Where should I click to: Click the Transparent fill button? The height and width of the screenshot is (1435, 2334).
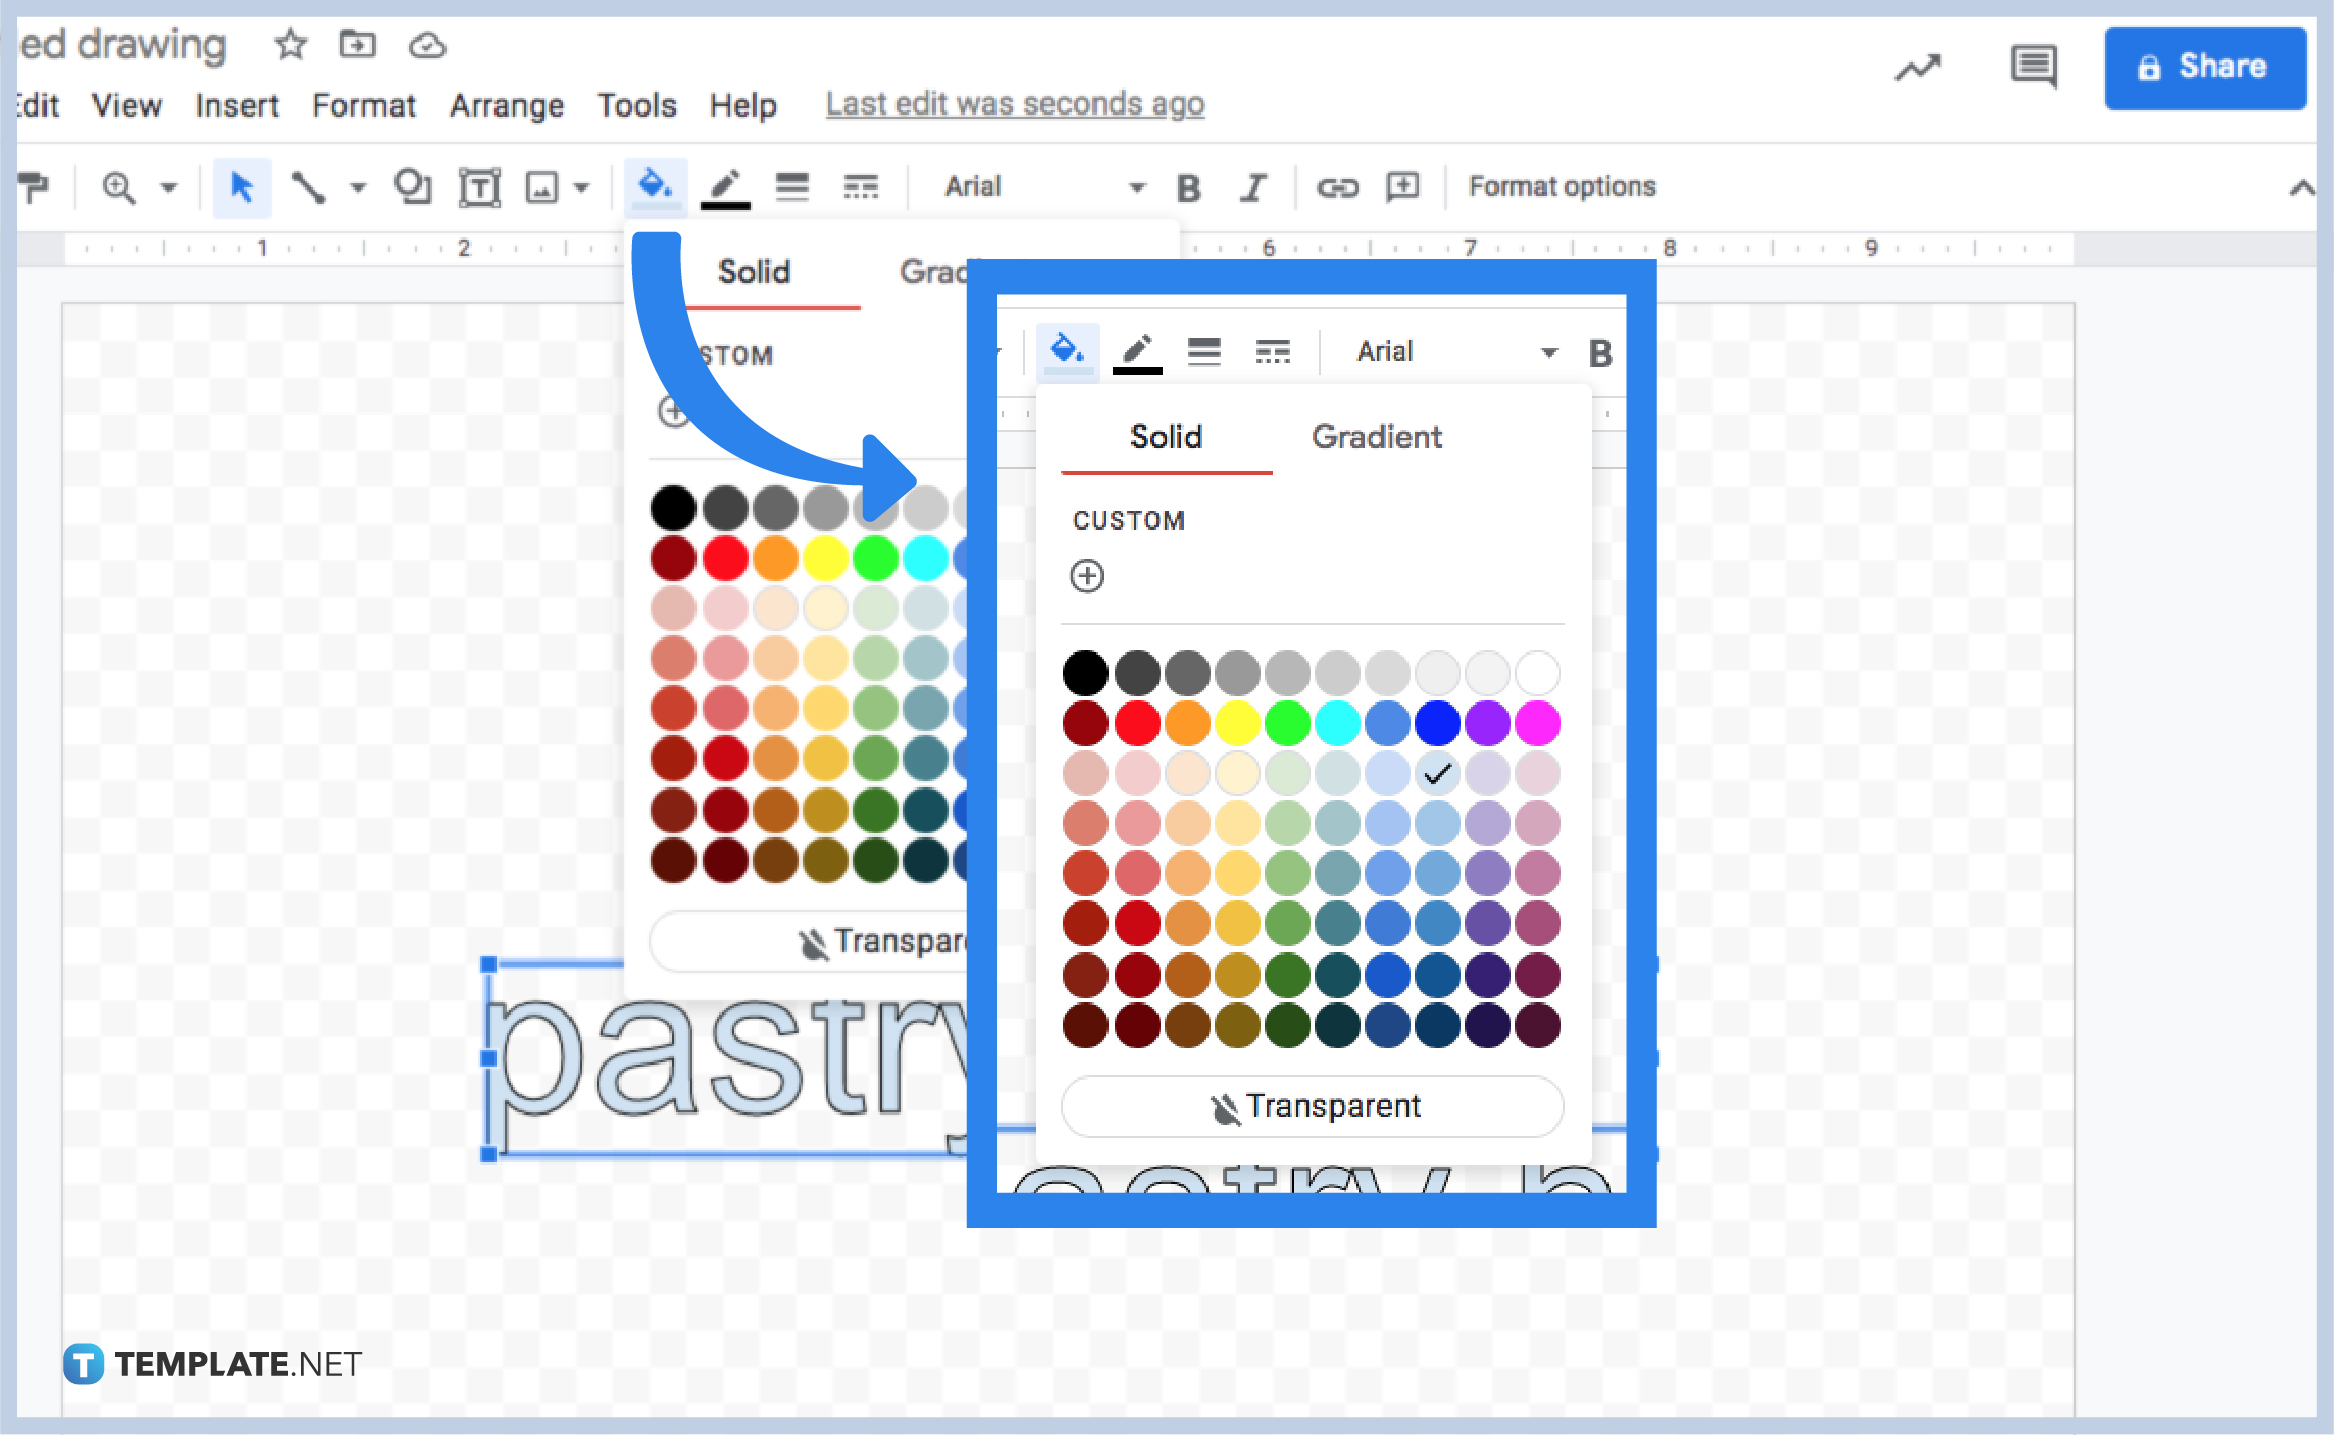[1311, 1106]
